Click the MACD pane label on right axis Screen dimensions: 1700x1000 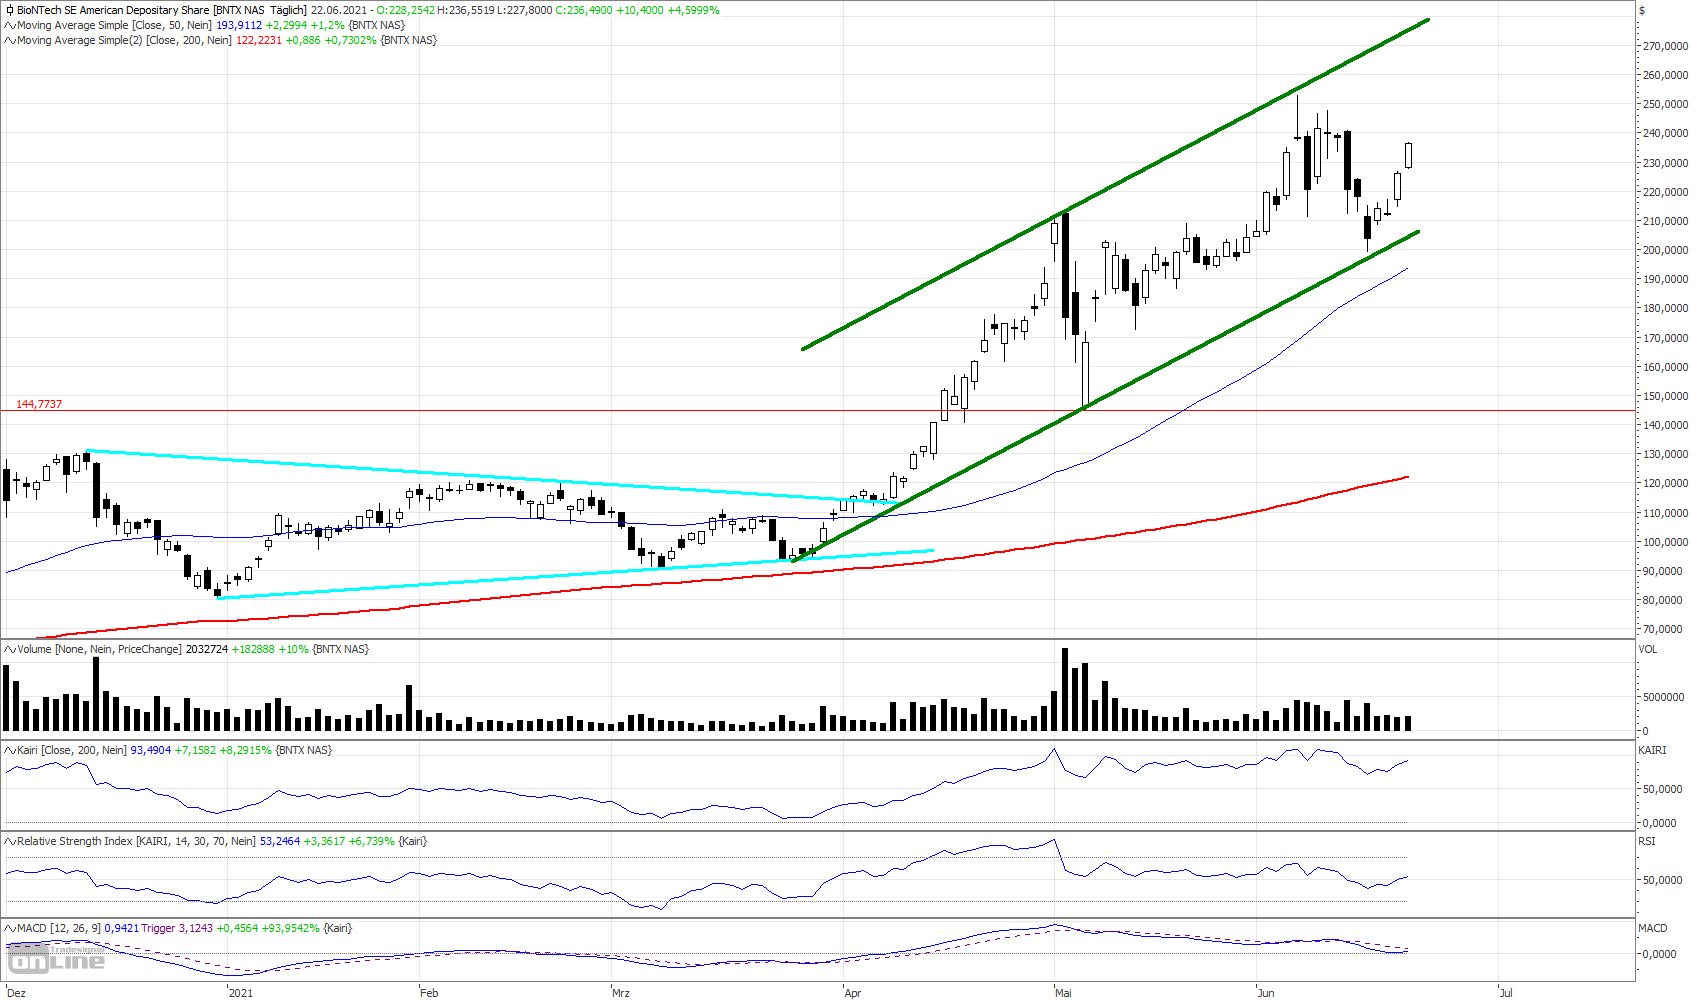coord(1653,928)
